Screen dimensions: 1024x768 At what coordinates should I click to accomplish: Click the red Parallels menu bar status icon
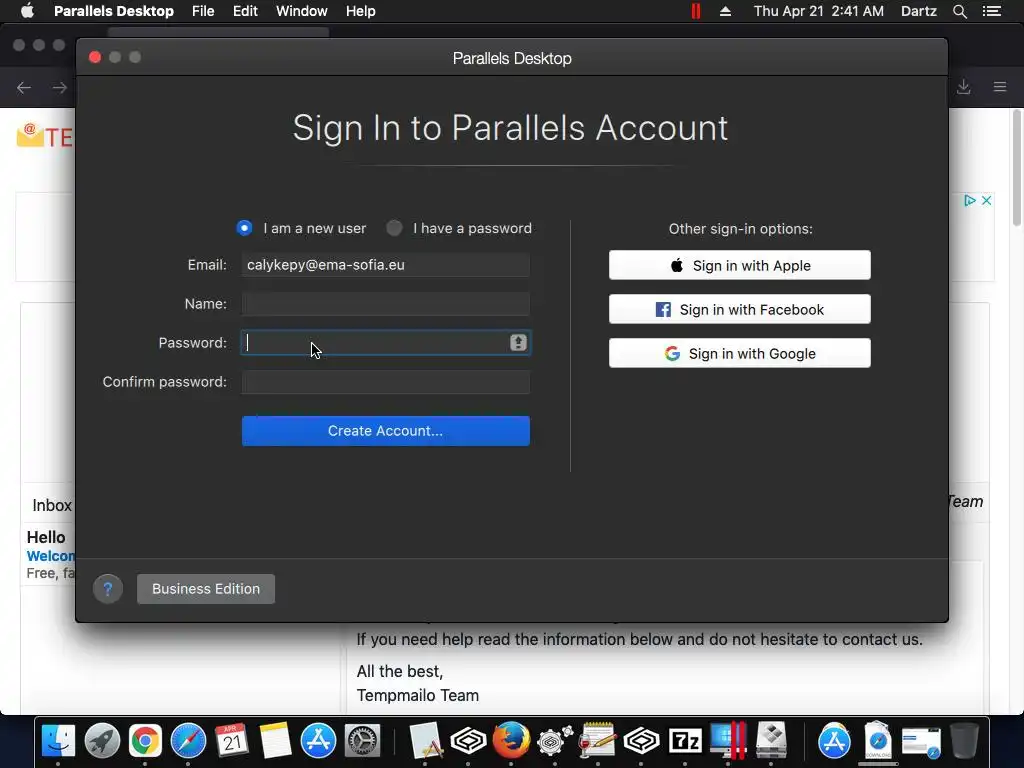(696, 11)
